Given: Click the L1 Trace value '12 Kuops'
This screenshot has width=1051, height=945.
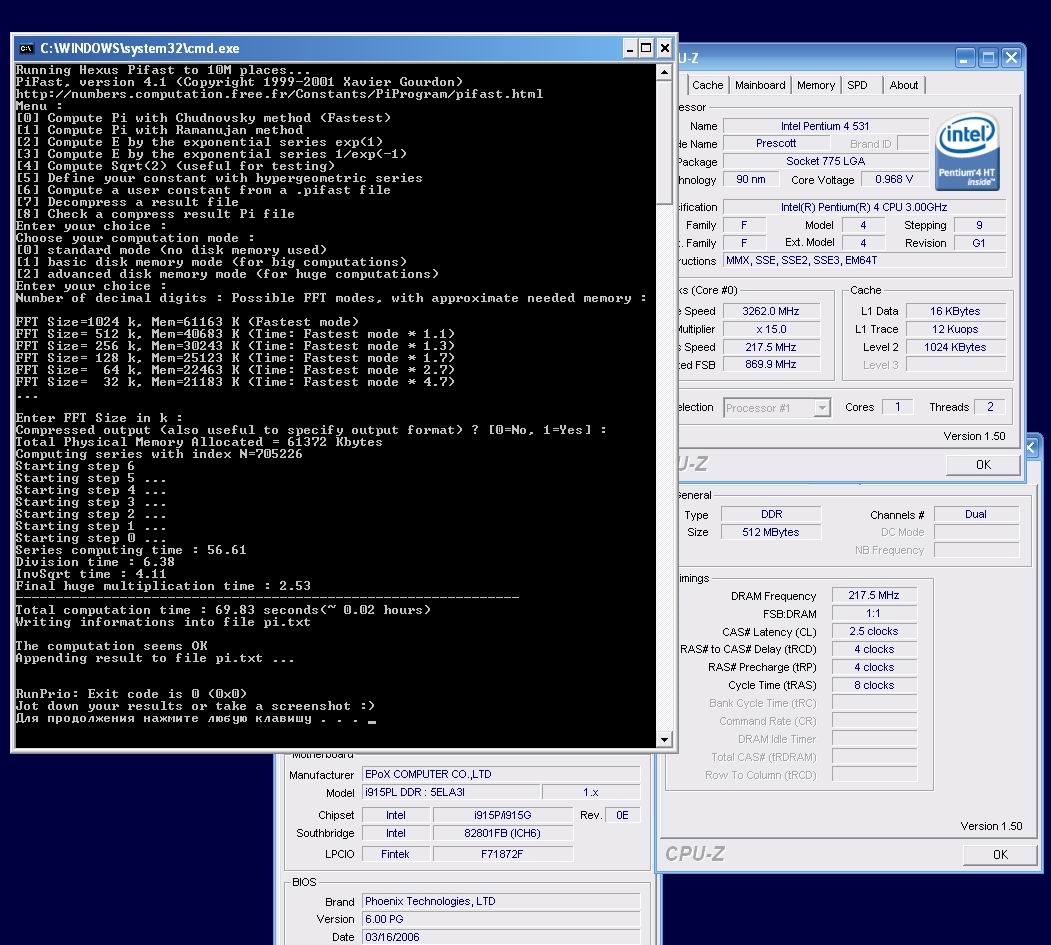Looking at the screenshot, I should pos(955,329).
